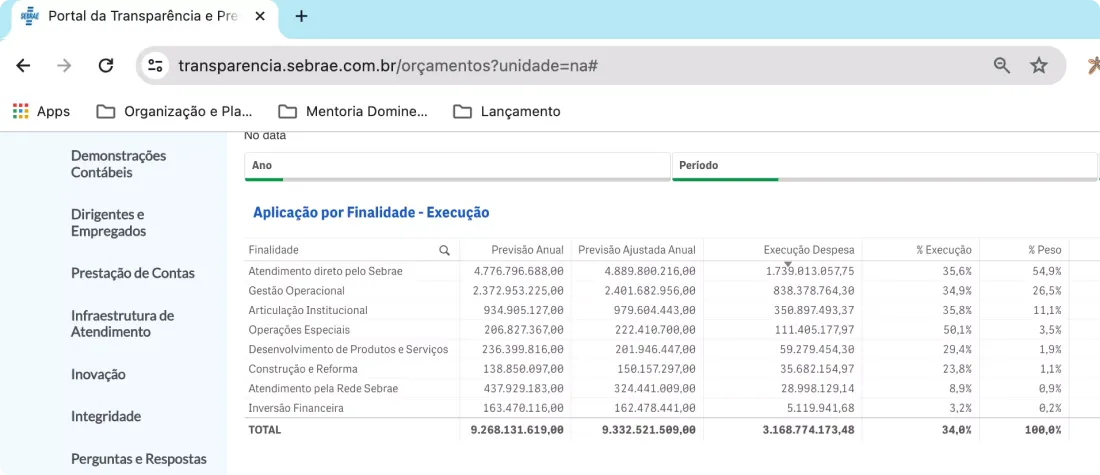
Task: Search the Finalidade column with magnifier icon
Action: 444,250
